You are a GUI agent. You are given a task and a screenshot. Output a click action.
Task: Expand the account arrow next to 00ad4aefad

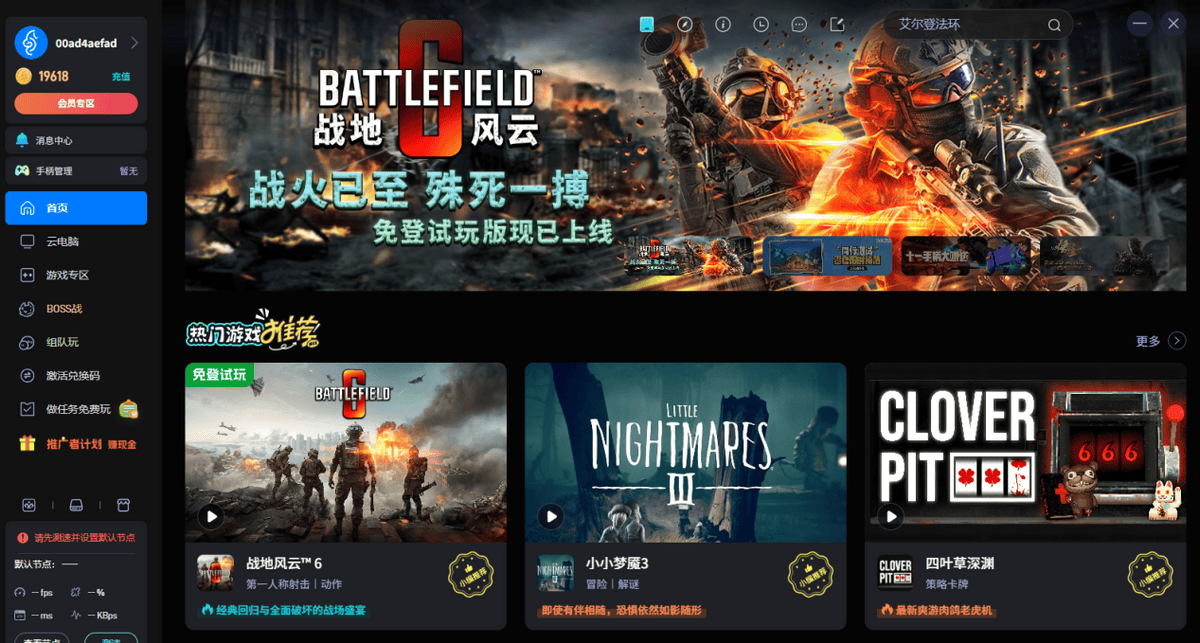click(x=134, y=43)
